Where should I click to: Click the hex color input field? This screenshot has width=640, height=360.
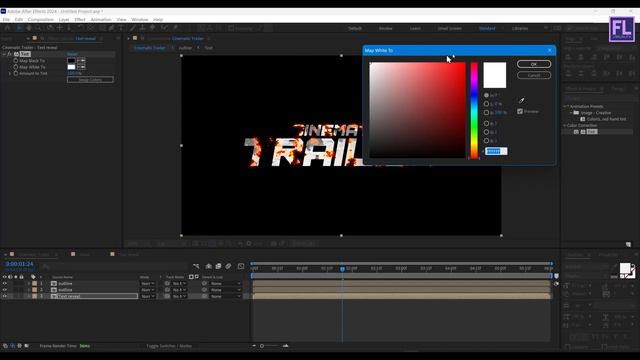pyautogui.click(x=496, y=151)
